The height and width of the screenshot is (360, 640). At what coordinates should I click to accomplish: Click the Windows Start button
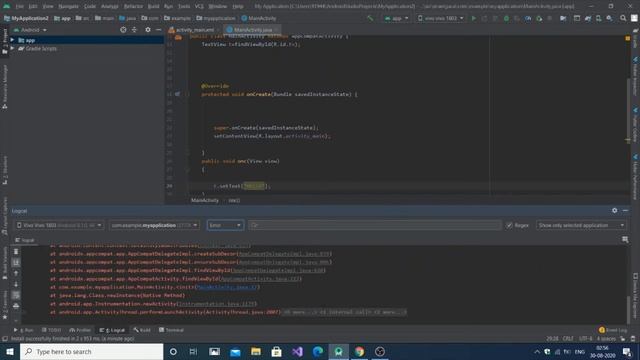coord(10,351)
